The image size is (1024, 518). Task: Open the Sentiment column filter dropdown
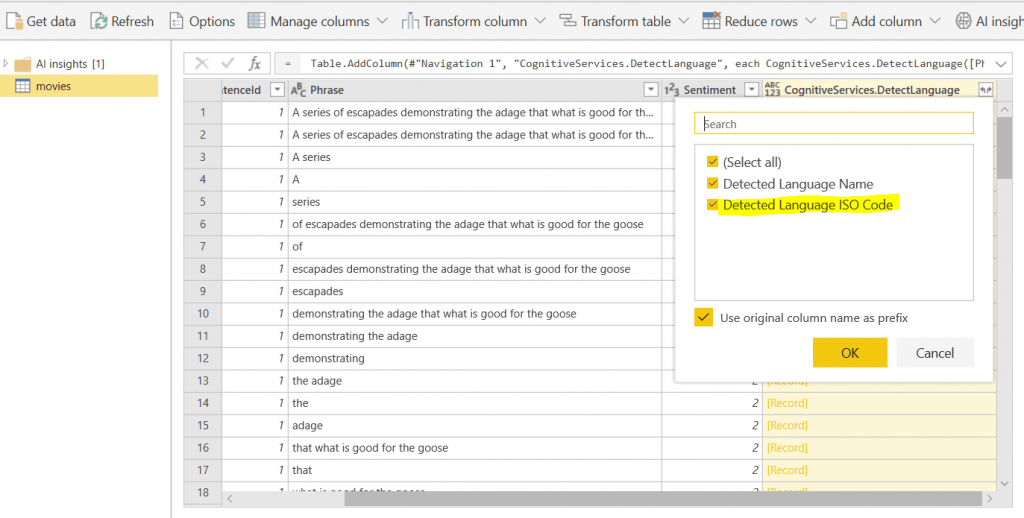[752, 90]
